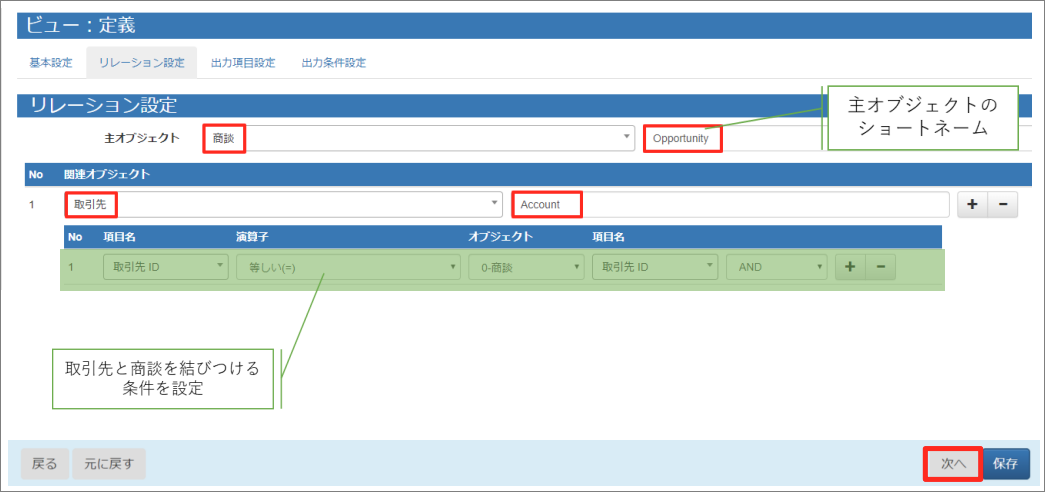Click the 保存 button

1006,464
